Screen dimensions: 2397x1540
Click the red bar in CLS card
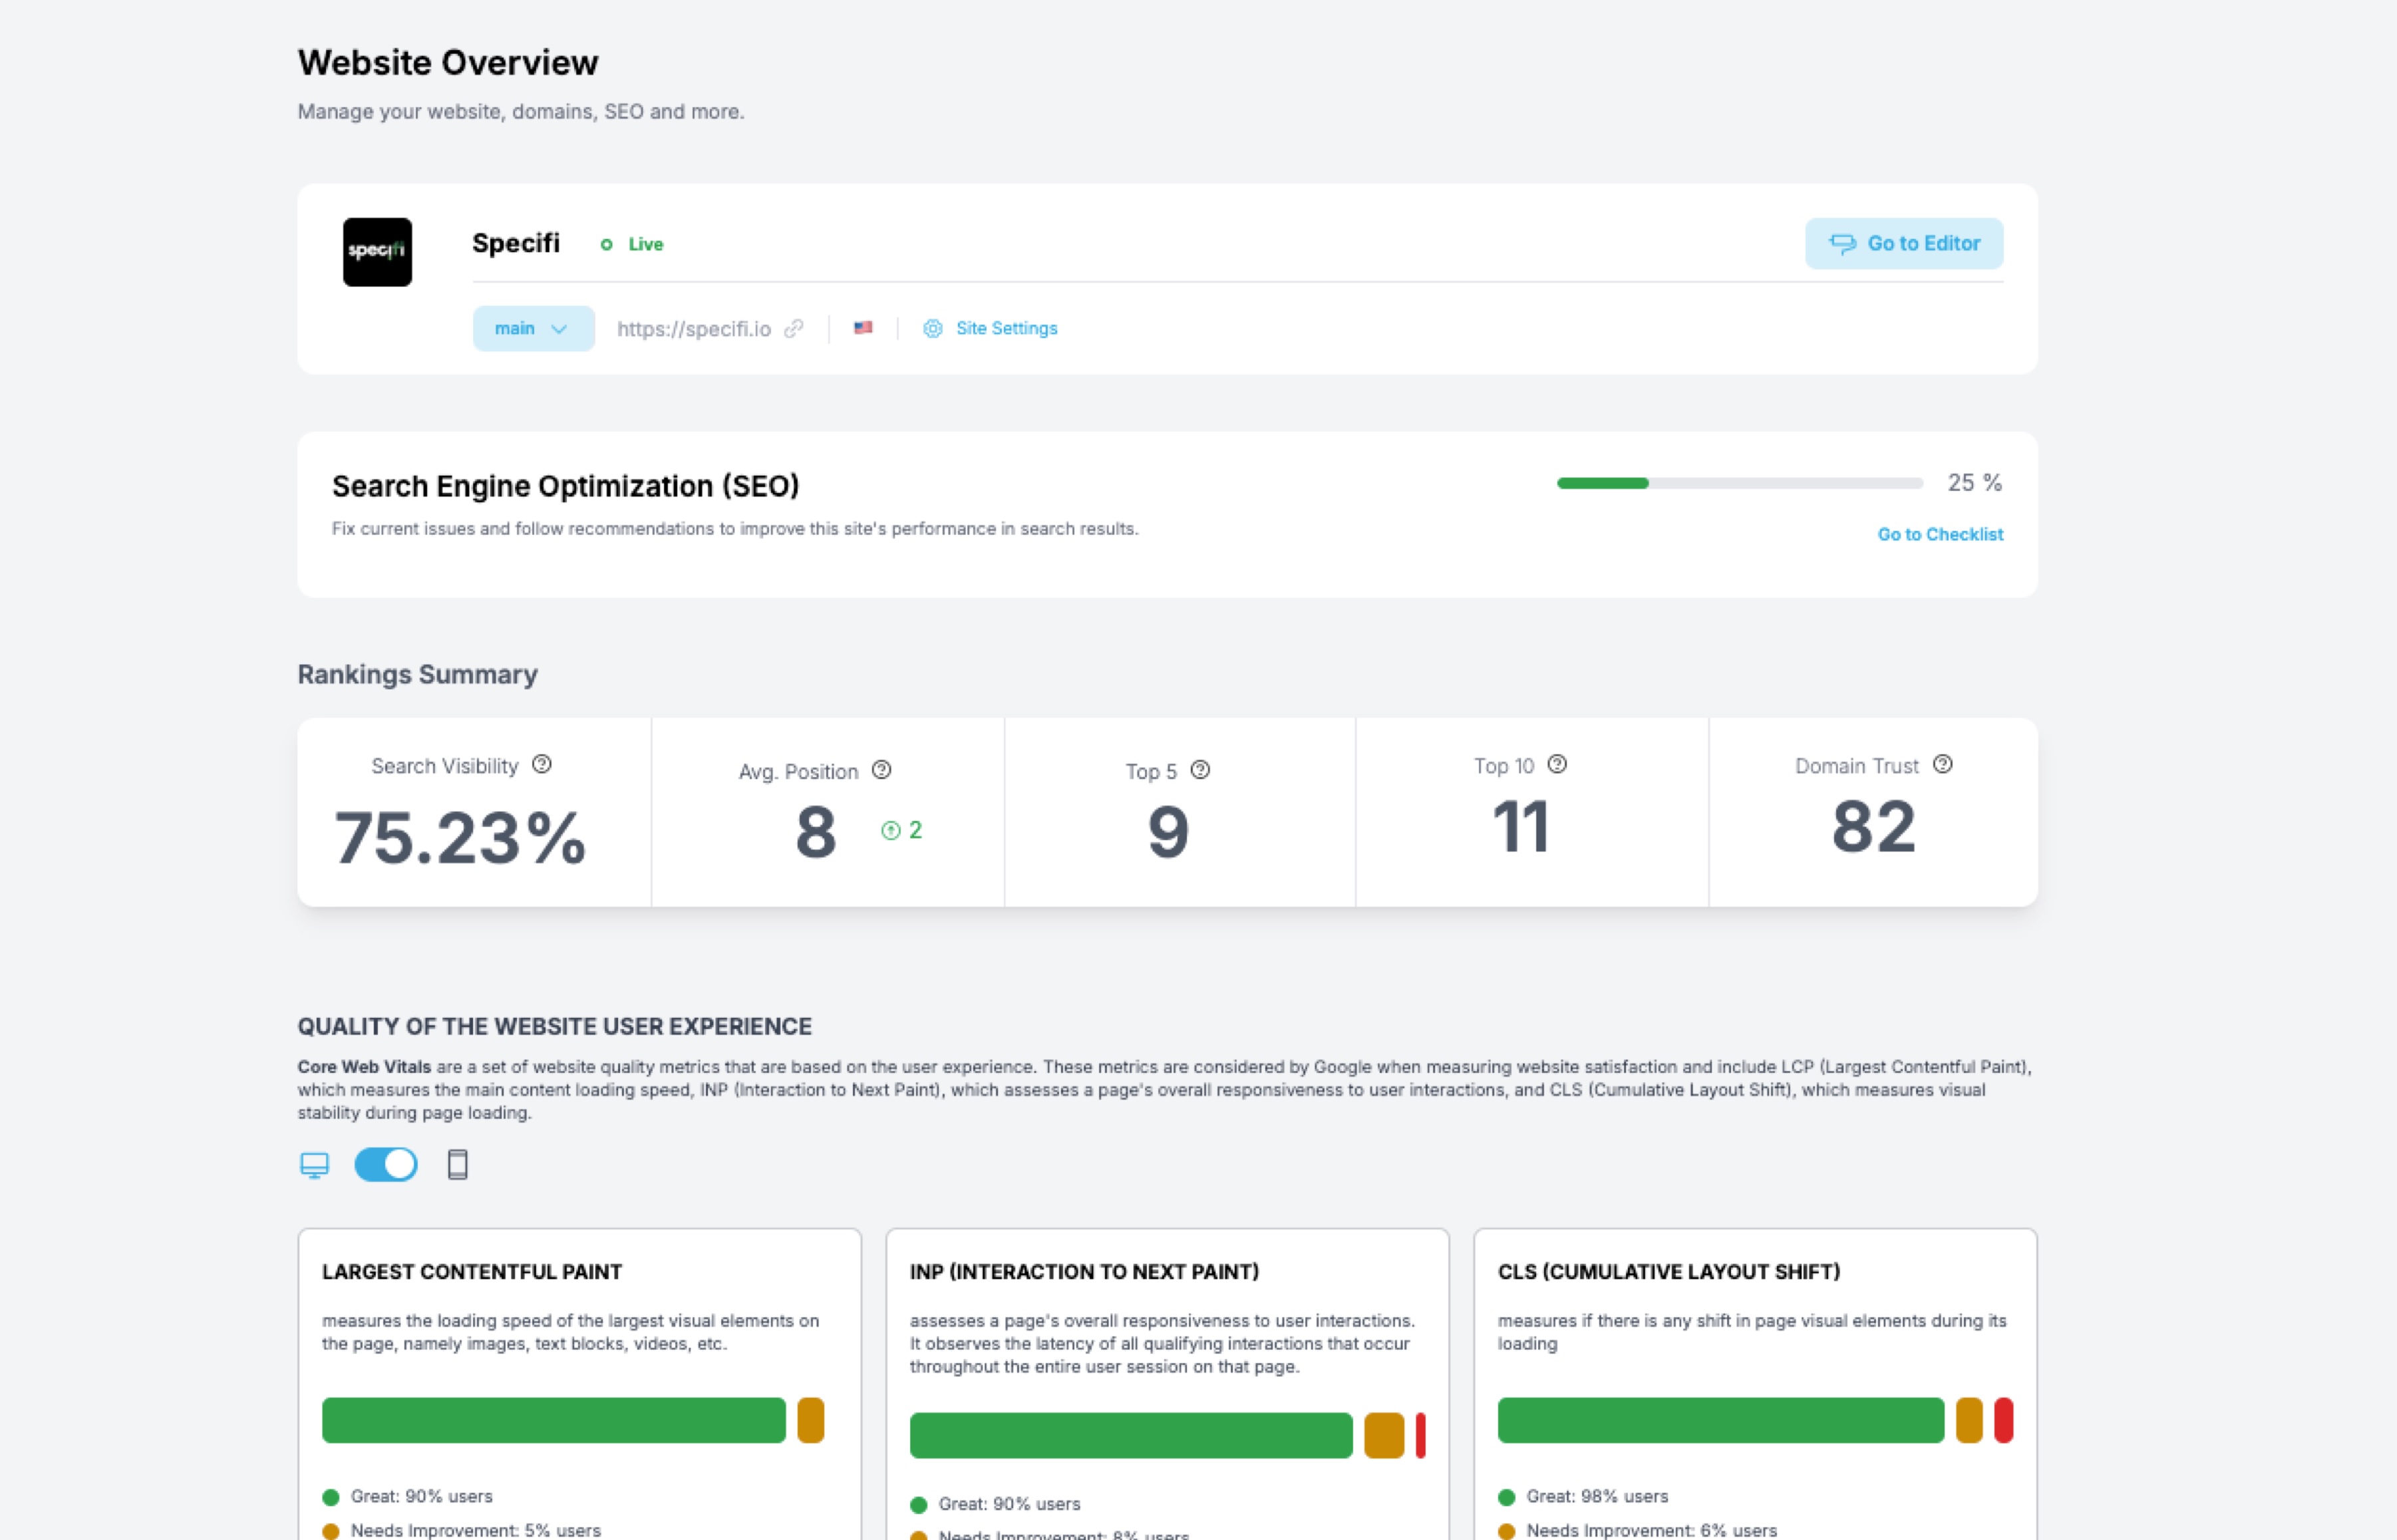coord(2003,1421)
